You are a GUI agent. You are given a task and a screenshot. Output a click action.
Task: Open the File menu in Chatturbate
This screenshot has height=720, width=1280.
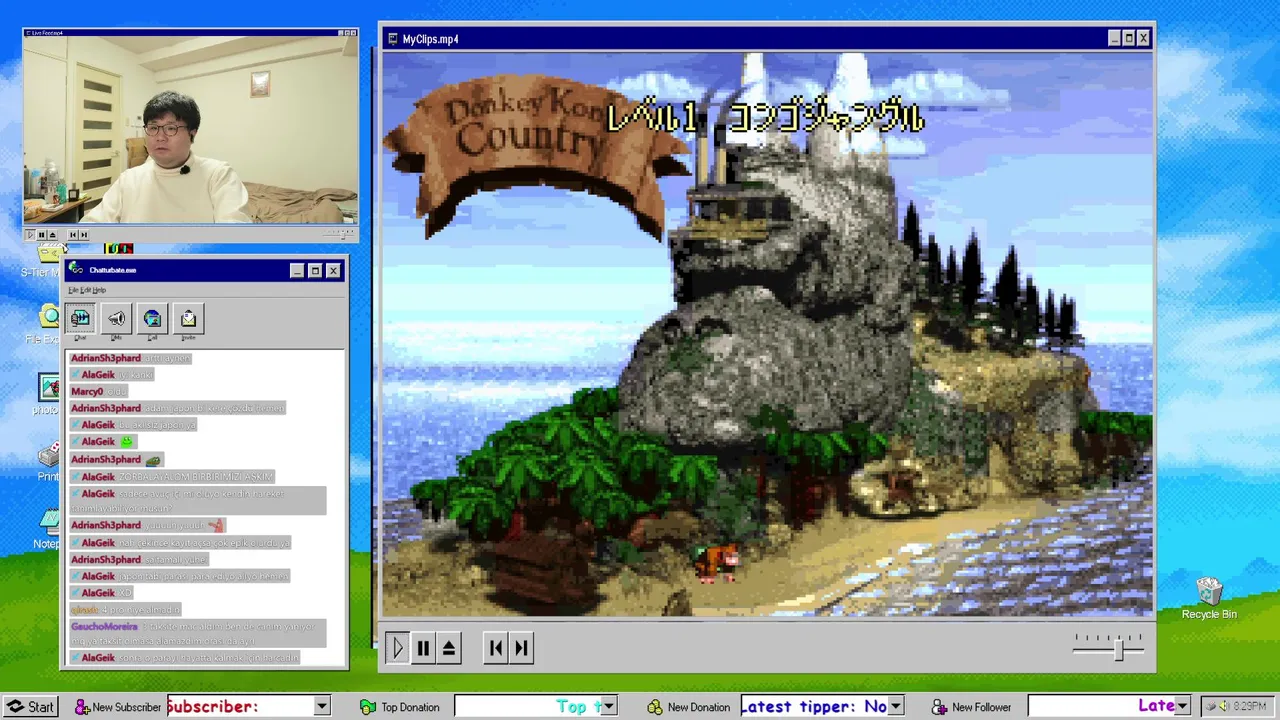tap(72, 290)
